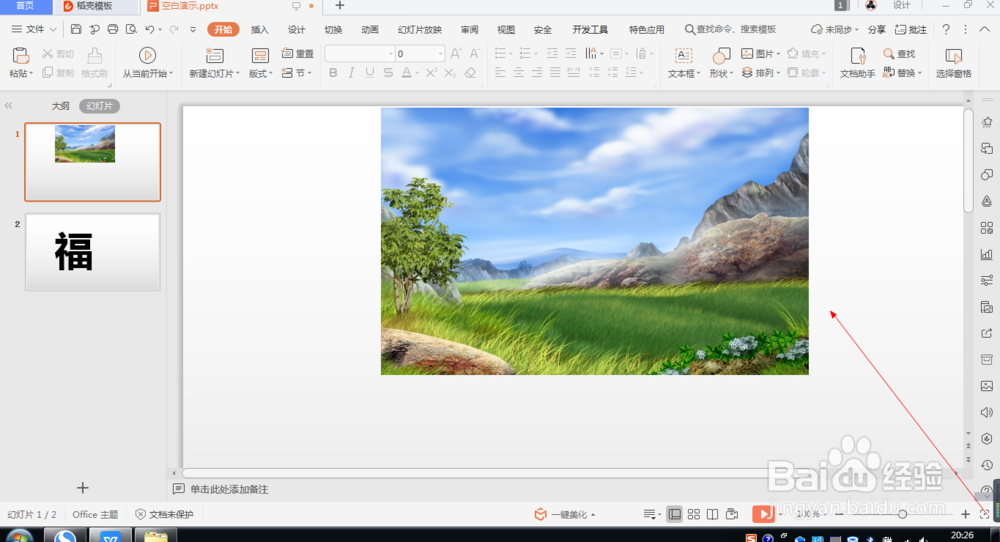Open the Replace (替换) dropdown arrow
Image resolution: width=1000 pixels, height=542 pixels.
click(920, 73)
